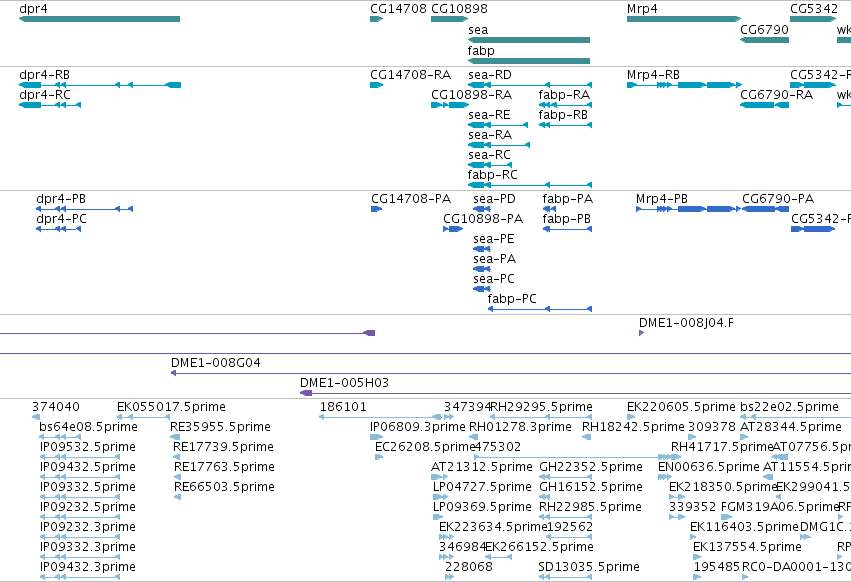Click the EN00636.5prime EST

(665, 477)
